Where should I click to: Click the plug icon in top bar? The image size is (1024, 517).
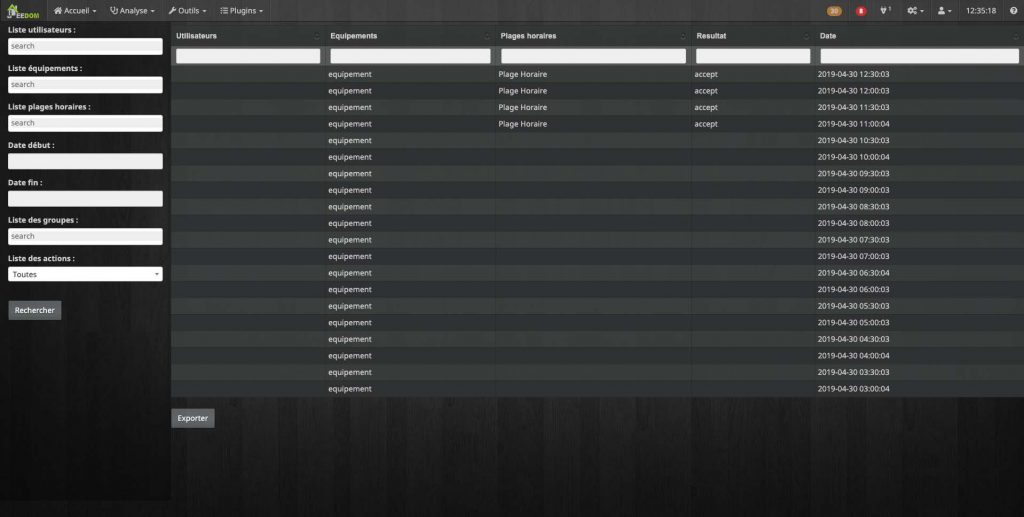tap(885, 10)
